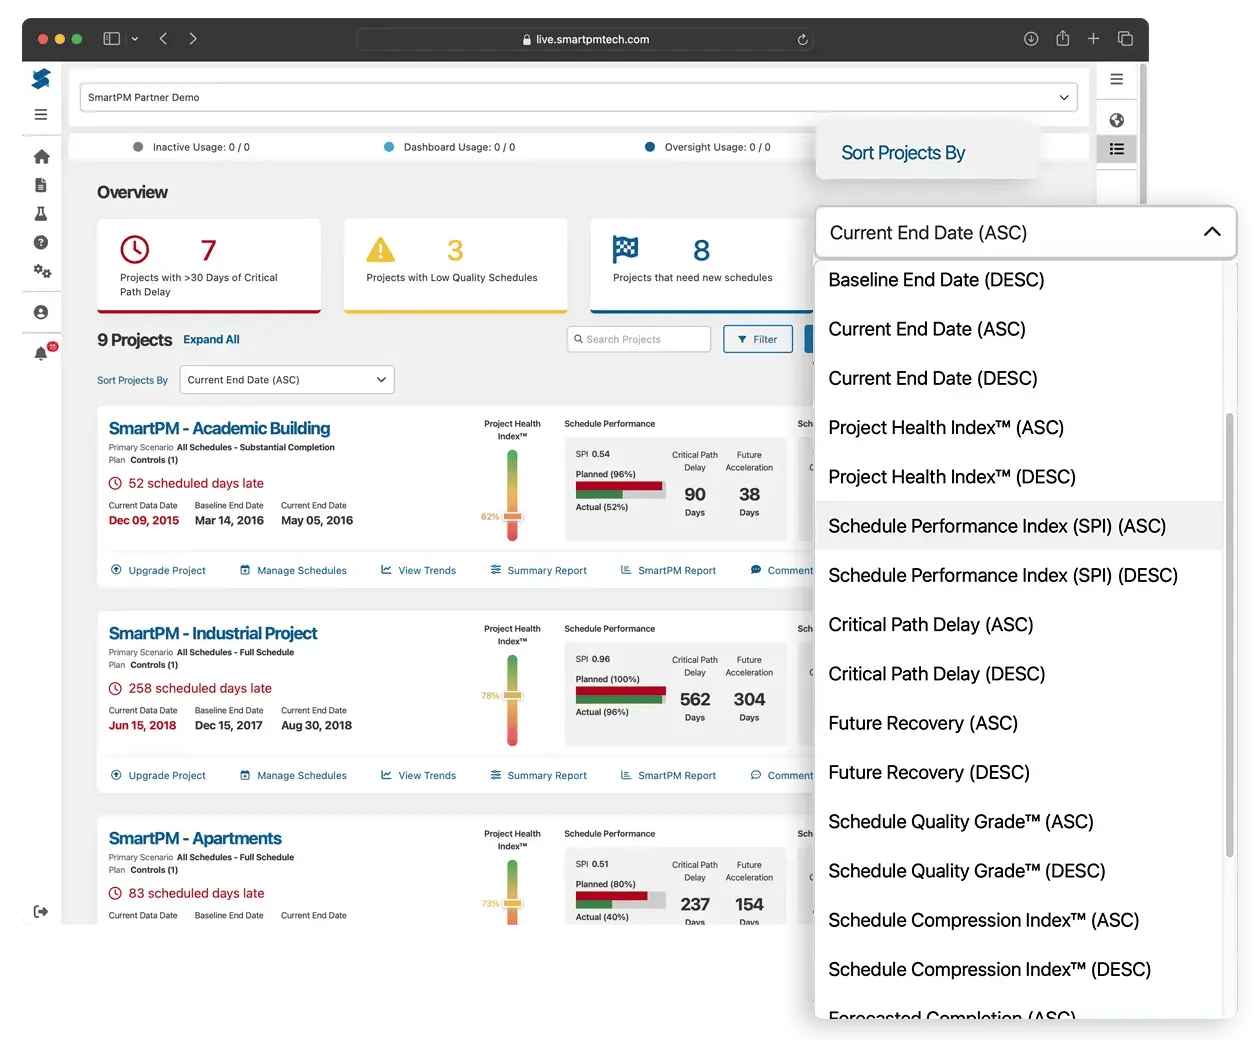This screenshot has height=1040, width=1260.
Task: Click the globe map view icon
Action: (x=1117, y=120)
